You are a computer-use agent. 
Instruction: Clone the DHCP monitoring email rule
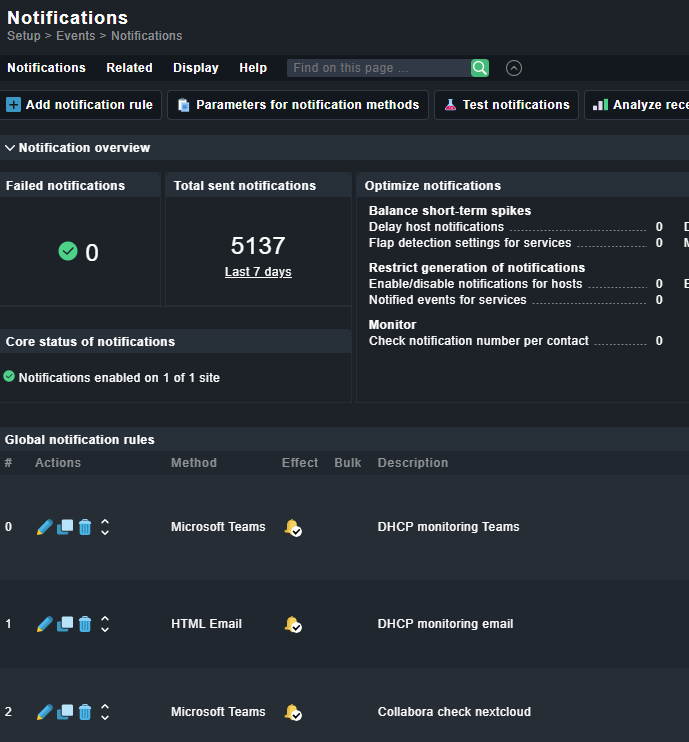coord(65,624)
